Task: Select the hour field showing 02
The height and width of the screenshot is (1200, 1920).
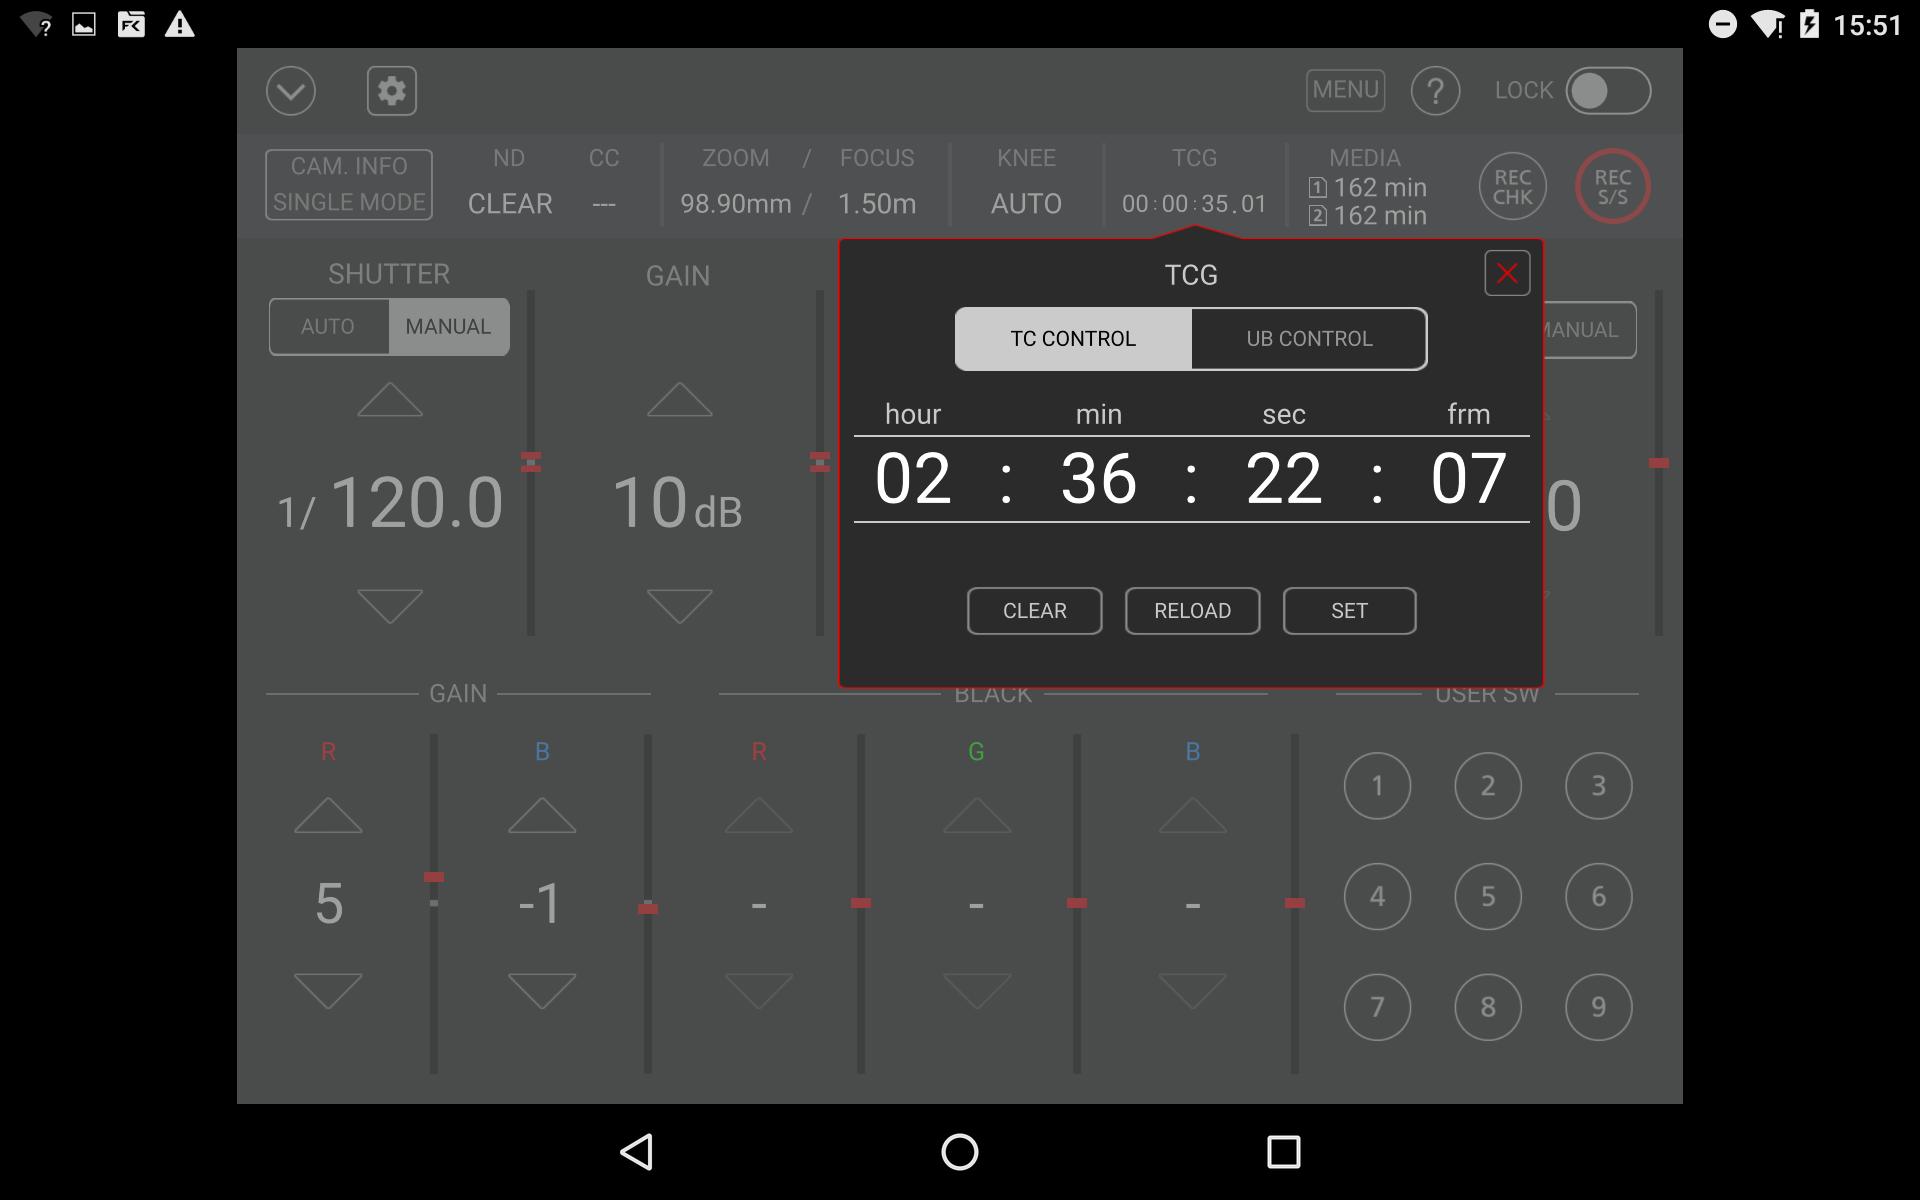Action: (913, 479)
